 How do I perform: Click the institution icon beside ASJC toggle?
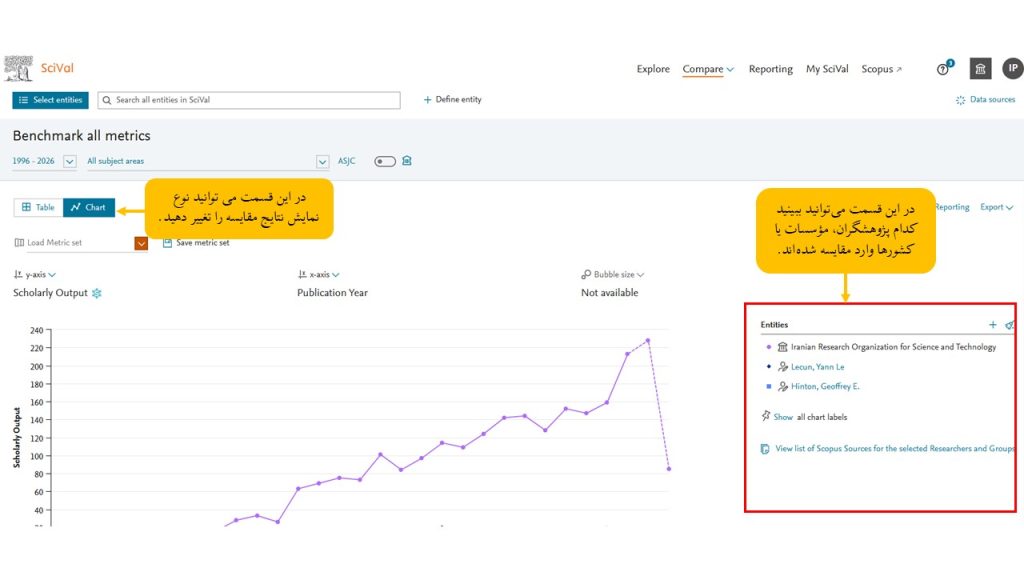[407, 161]
